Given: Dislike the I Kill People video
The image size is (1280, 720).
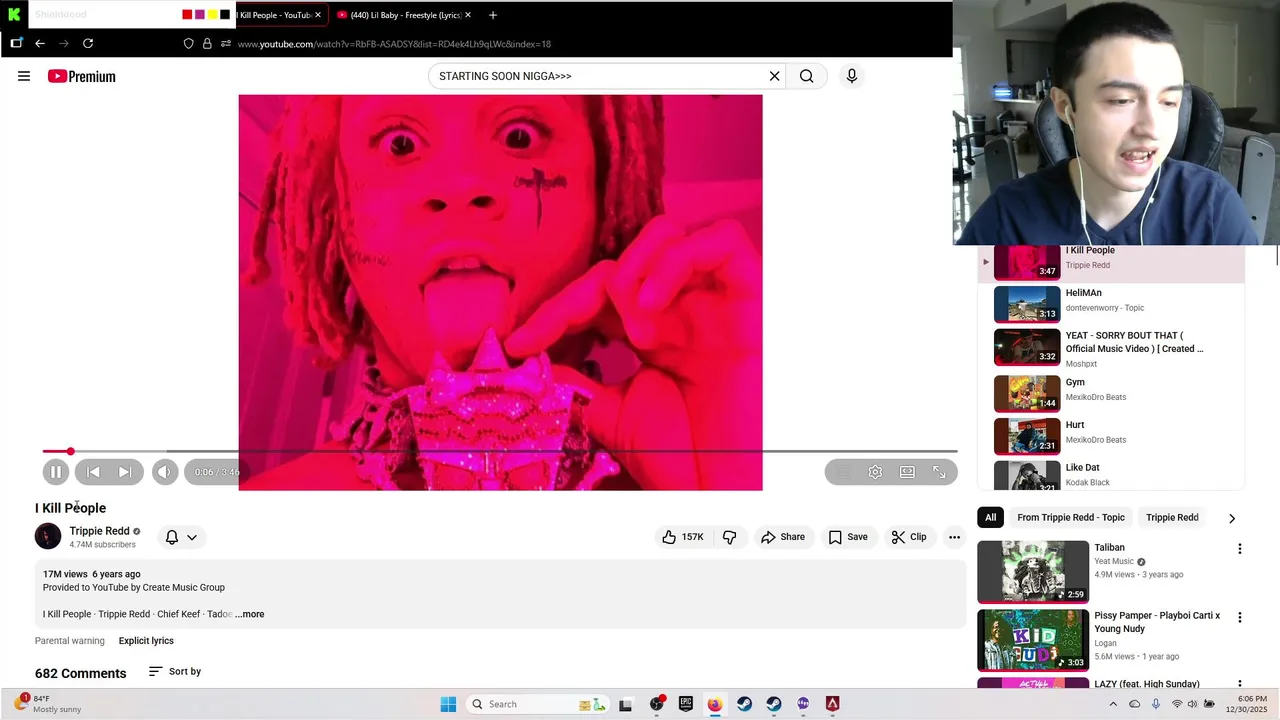Looking at the screenshot, I should (x=729, y=537).
